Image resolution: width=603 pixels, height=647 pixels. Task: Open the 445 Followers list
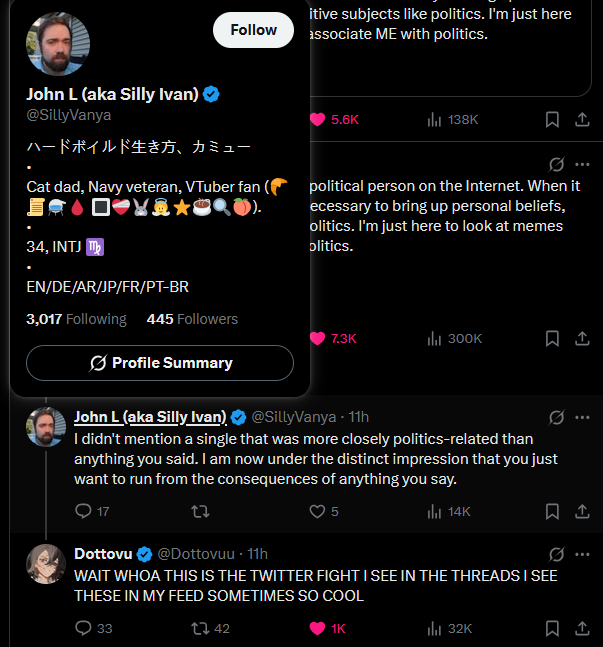click(192, 319)
